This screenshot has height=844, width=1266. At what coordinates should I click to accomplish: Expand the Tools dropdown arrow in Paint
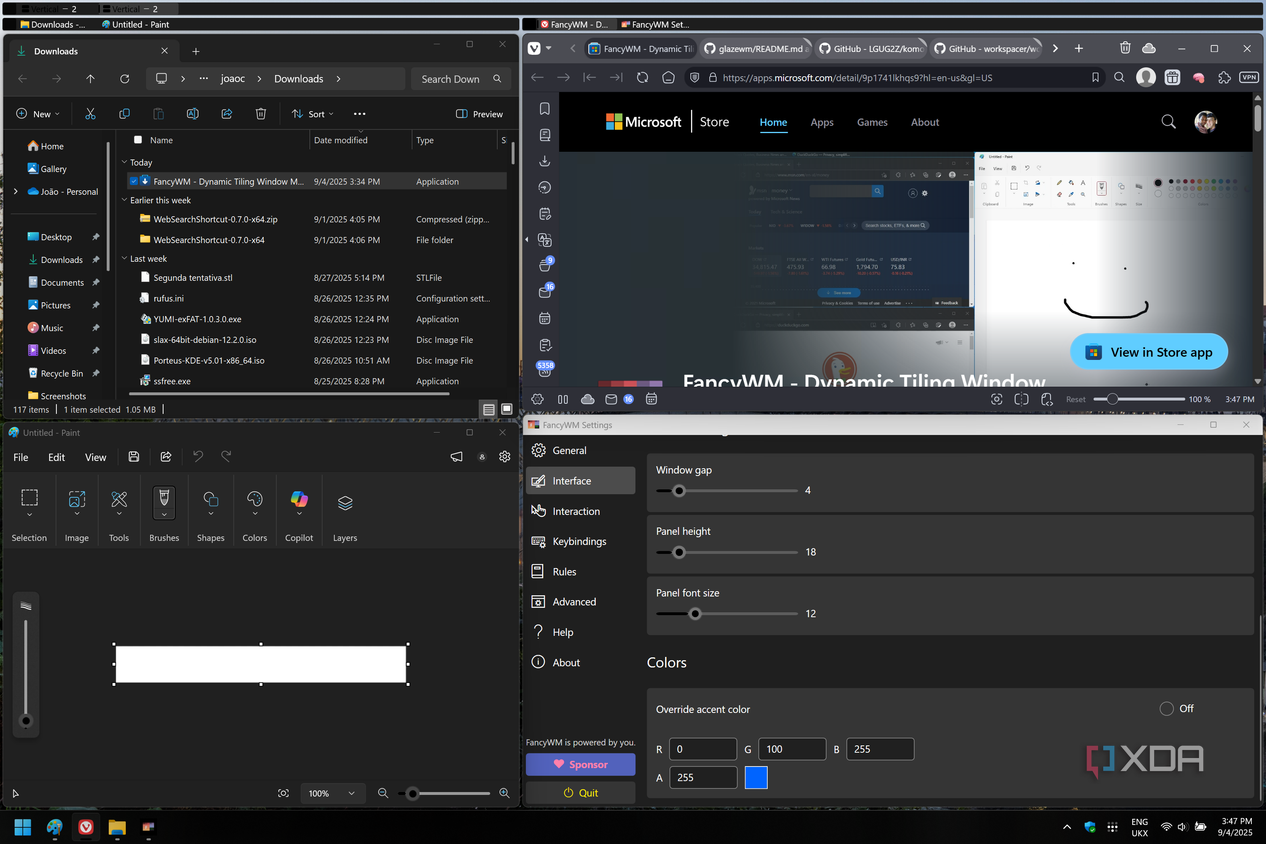[119, 516]
